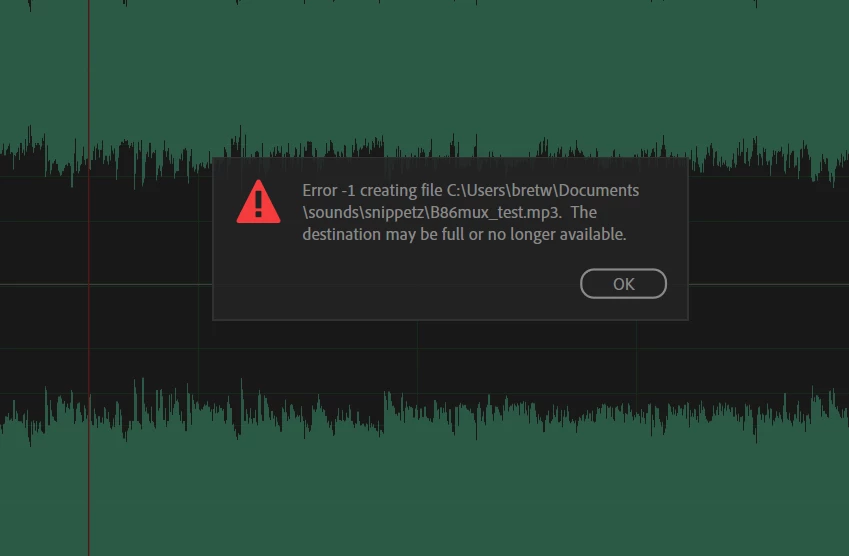Click the empty dialog area left of OK
The image size is (849, 556).
click(x=395, y=284)
